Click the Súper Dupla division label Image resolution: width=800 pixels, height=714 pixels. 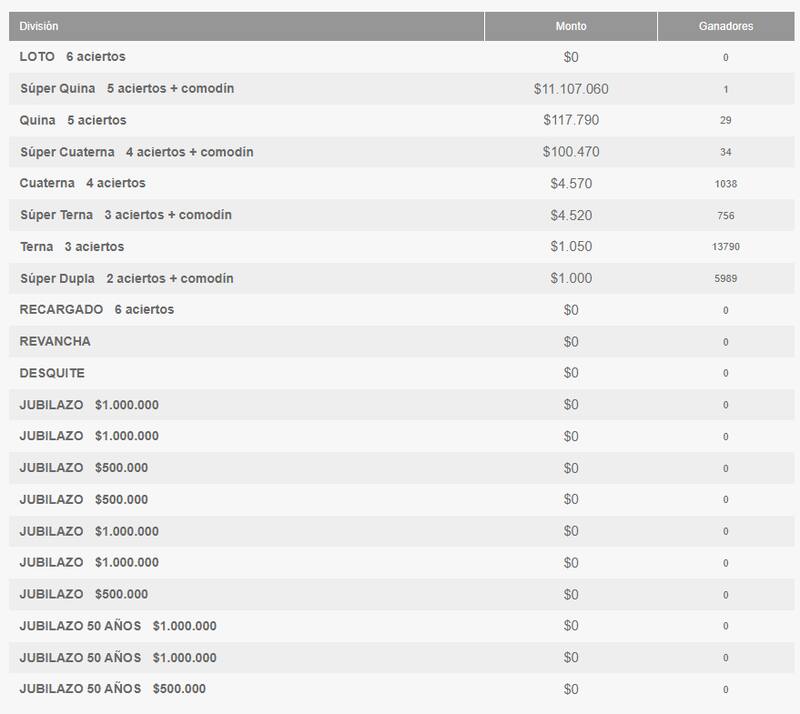pos(127,278)
